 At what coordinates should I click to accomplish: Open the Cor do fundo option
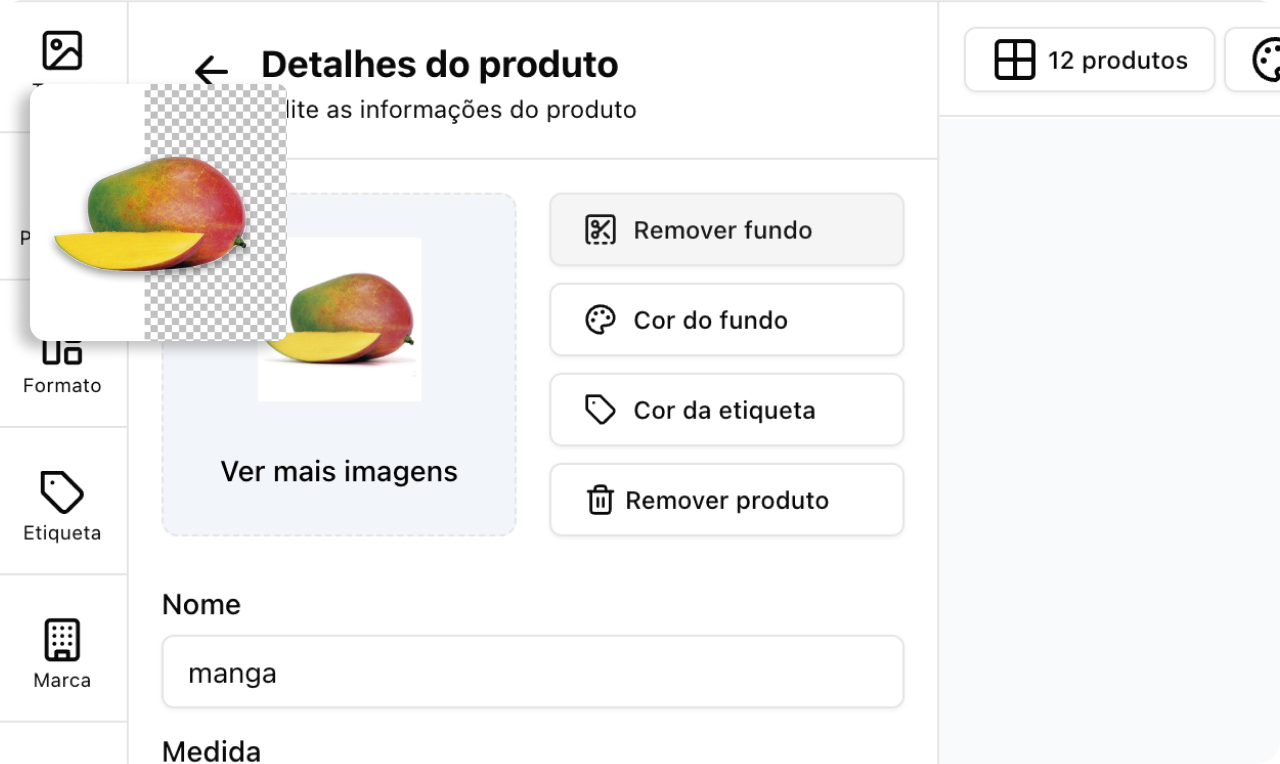[726, 320]
